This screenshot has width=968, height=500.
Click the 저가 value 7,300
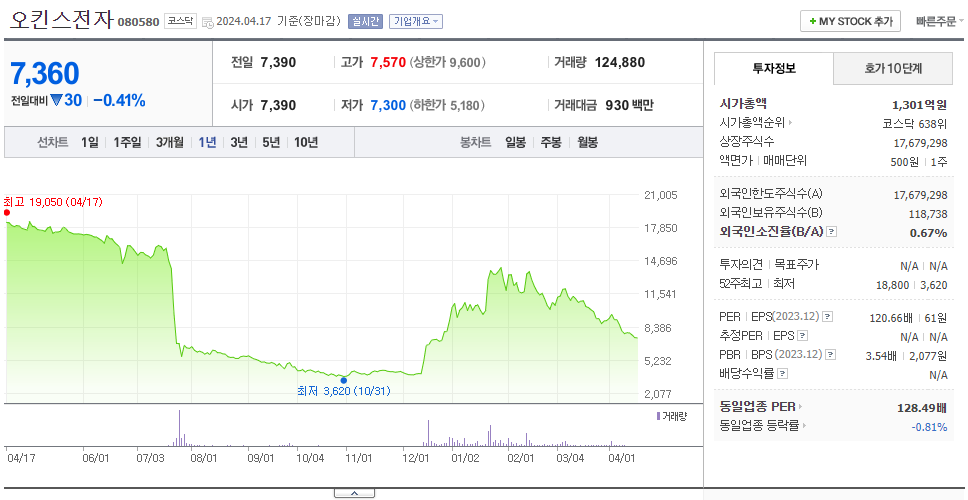[388, 106]
